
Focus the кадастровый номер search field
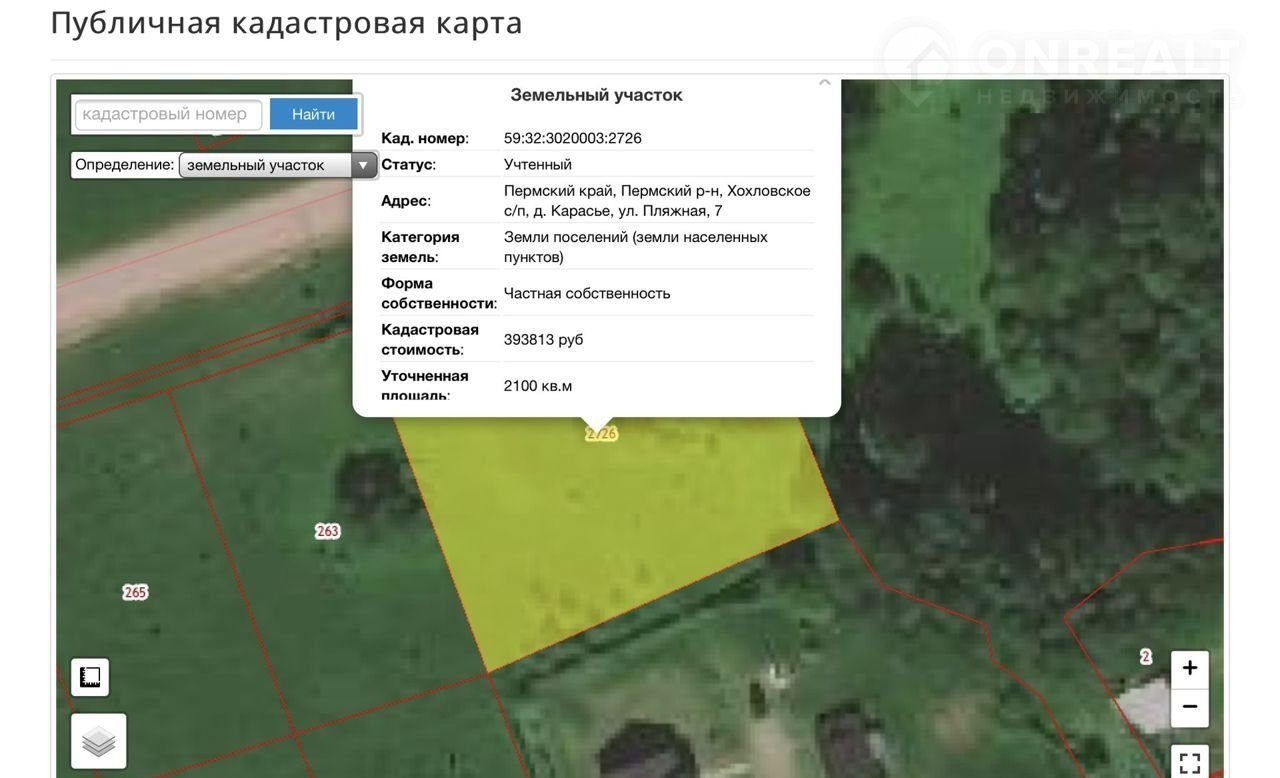[x=168, y=114]
